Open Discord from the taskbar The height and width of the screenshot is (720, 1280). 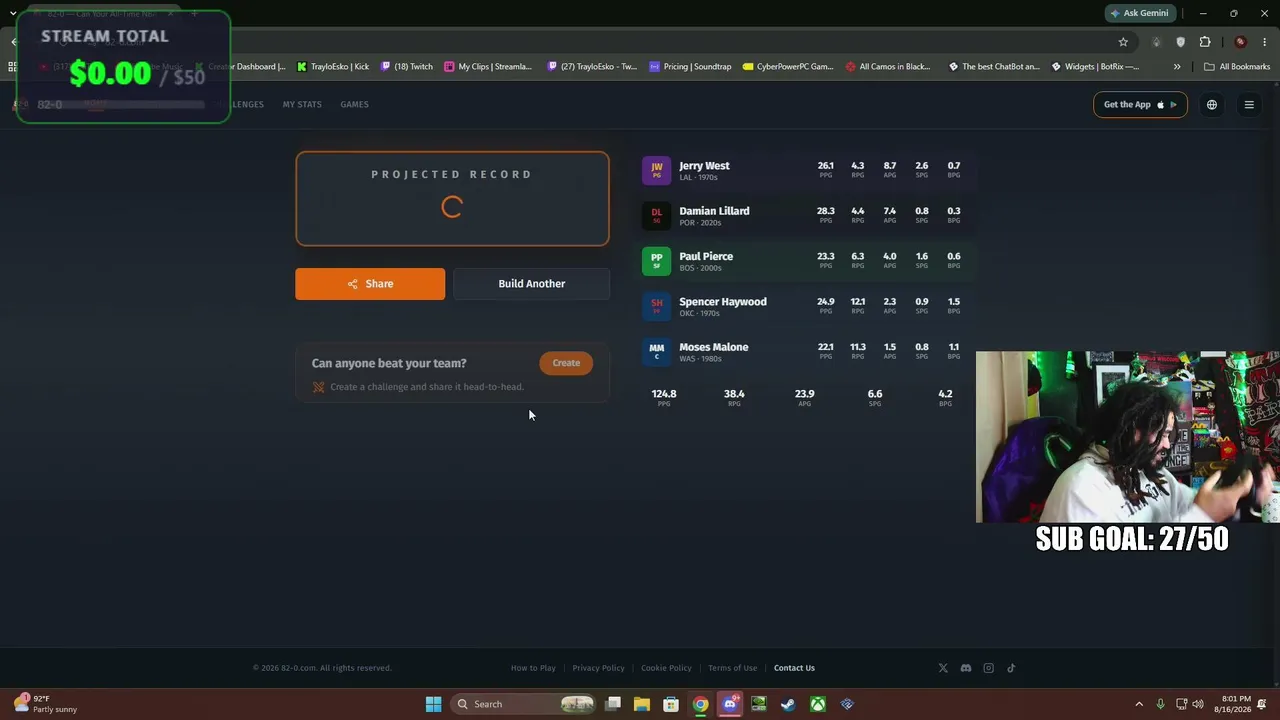730,704
